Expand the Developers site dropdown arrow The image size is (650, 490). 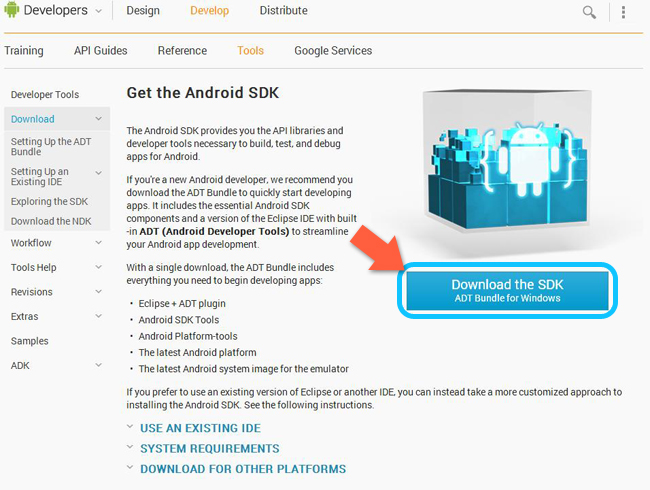tap(98, 11)
